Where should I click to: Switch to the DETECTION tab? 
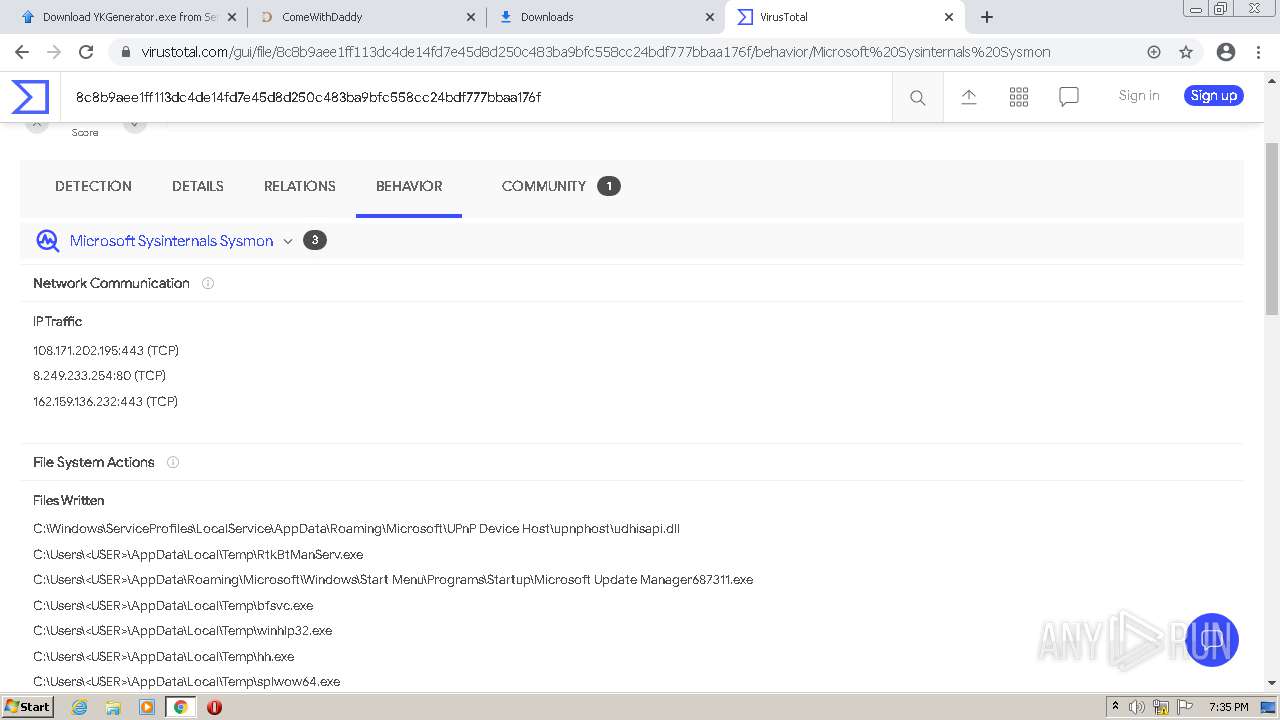click(93, 186)
